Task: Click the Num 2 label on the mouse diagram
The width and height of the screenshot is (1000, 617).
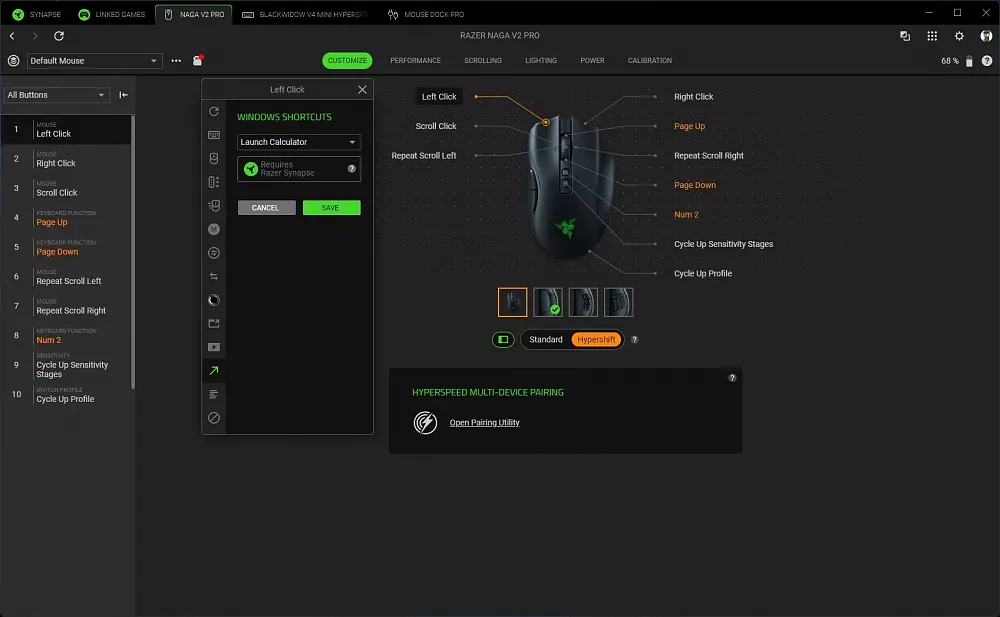Action: tap(686, 215)
